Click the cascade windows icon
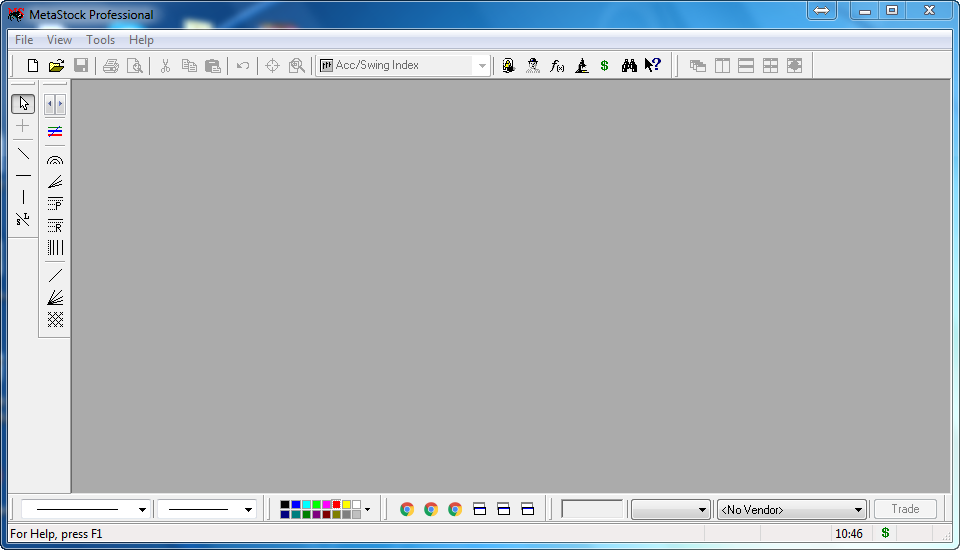Screen dimensions: 960x550 pyautogui.click(x=697, y=66)
